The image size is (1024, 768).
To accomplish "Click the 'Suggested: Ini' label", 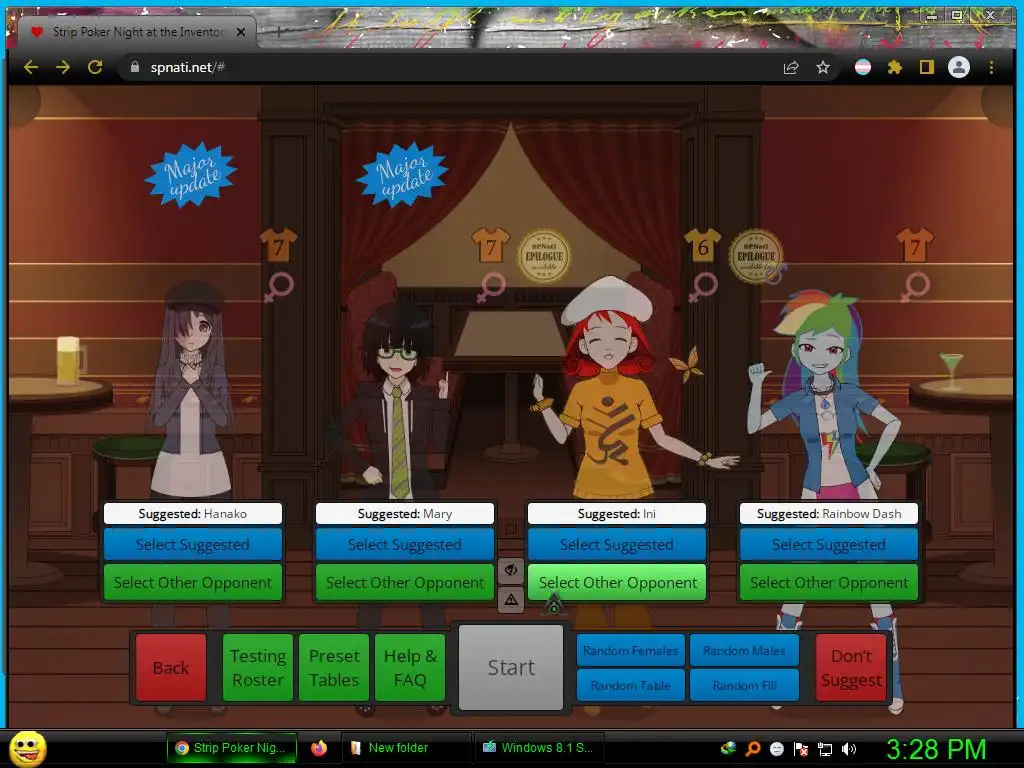I will tap(616, 513).
